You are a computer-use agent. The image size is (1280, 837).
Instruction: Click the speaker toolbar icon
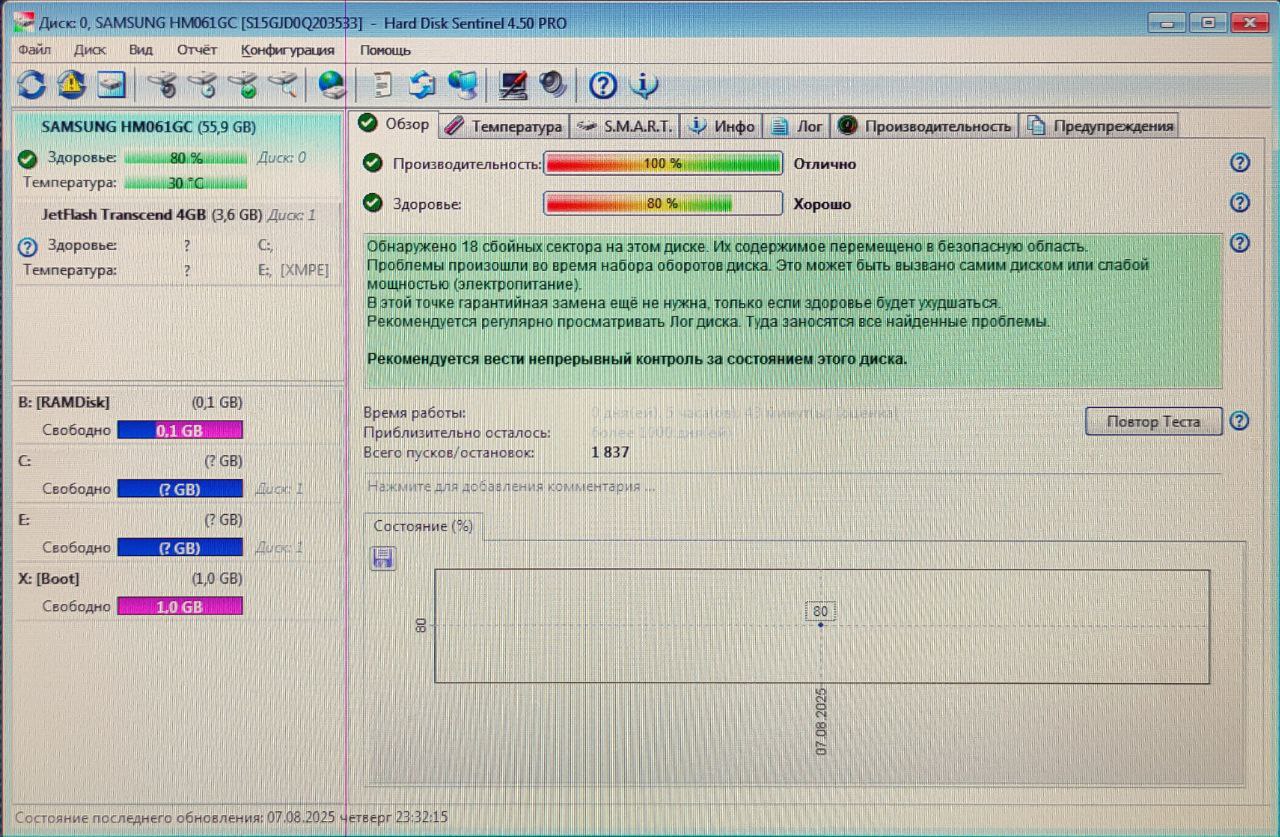pos(553,85)
